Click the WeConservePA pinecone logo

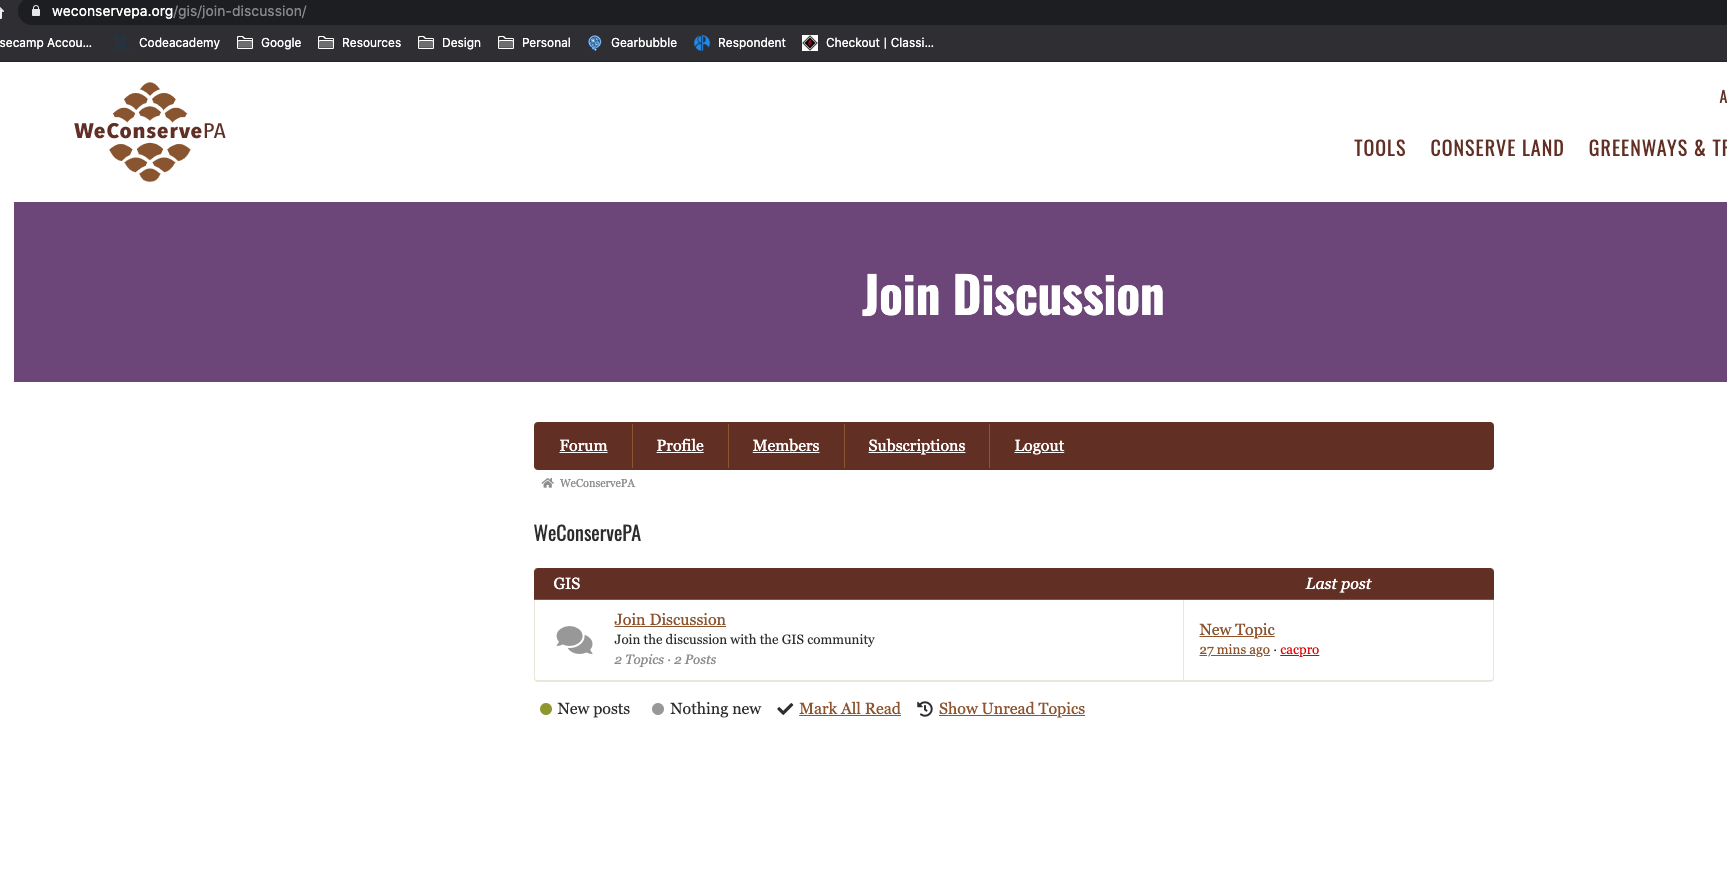pyautogui.click(x=150, y=132)
